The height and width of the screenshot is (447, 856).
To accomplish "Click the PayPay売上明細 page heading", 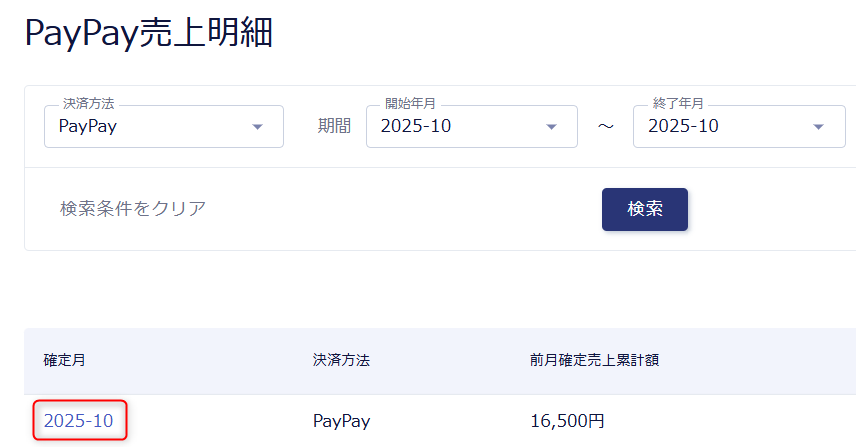I will [148, 32].
